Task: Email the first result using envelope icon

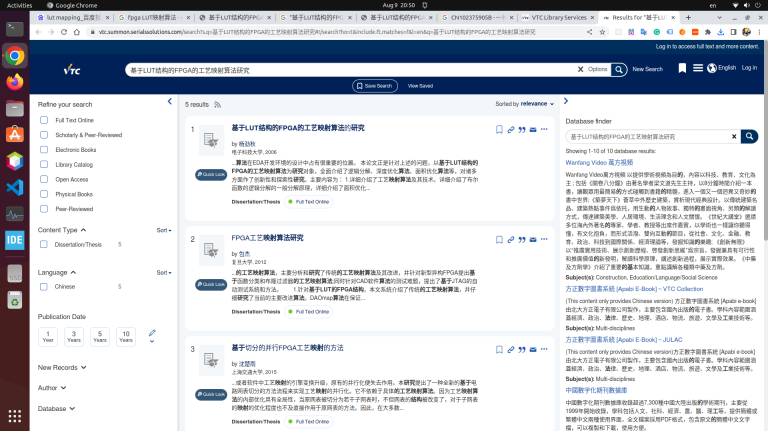Action: [533, 130]
